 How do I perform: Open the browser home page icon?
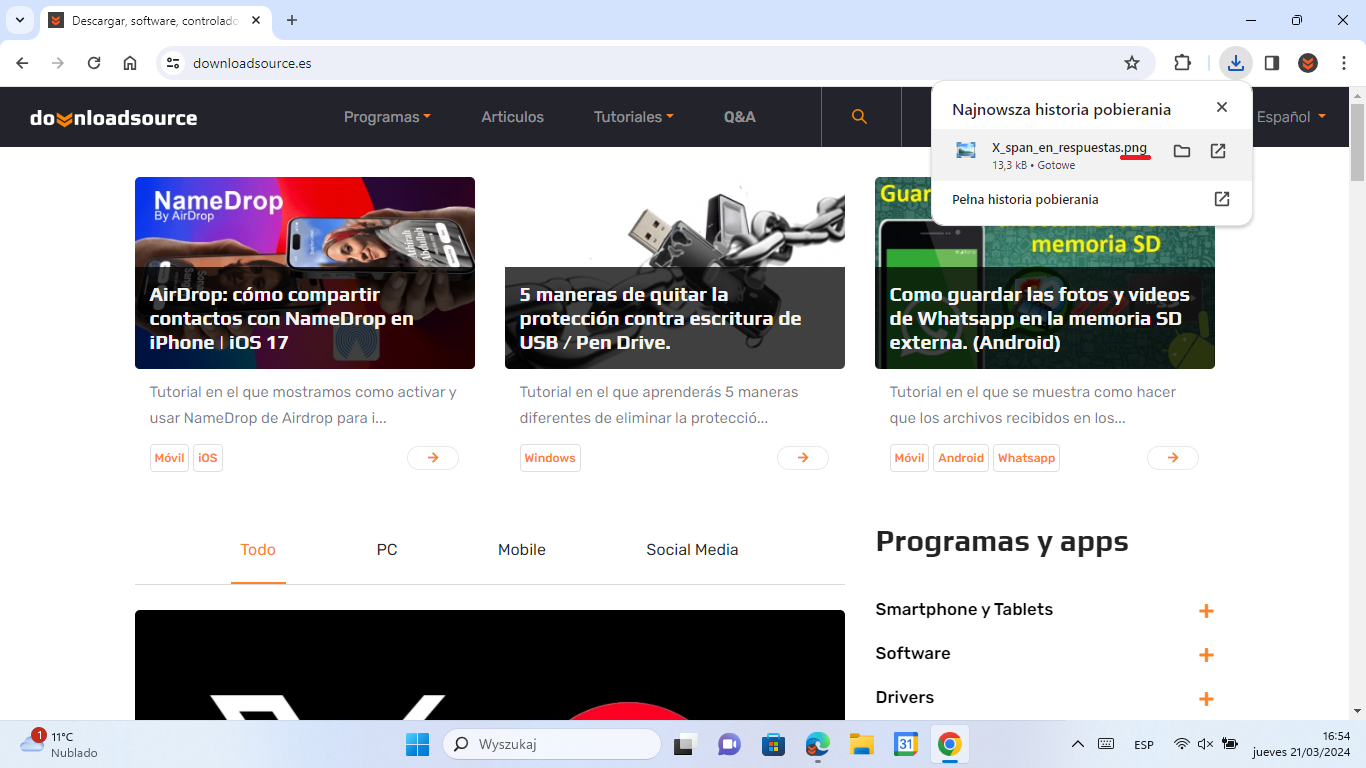[x=130, y=63]
